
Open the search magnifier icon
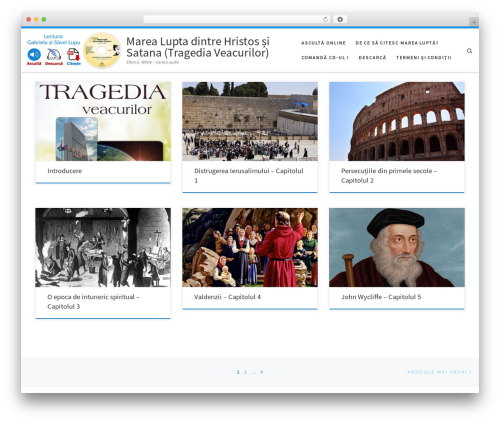(x=469, y=51)
